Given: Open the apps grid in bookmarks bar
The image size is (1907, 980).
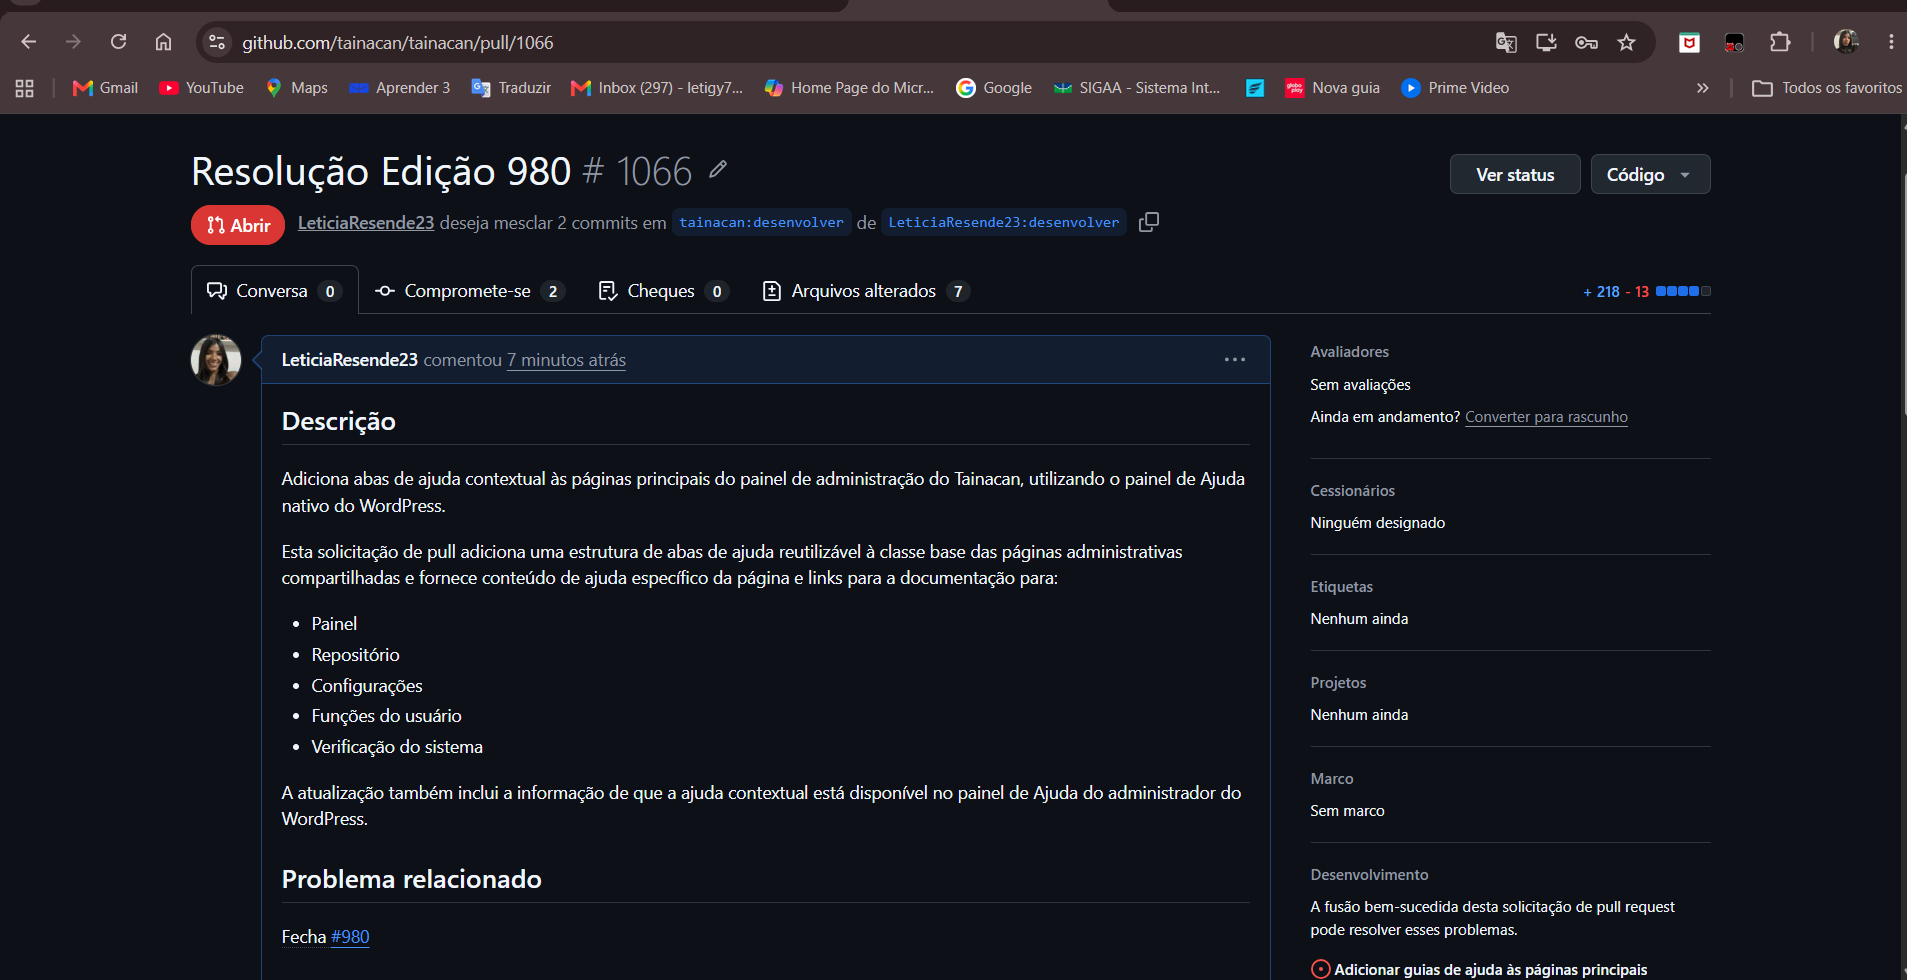Looking at the screenshot, I should coord(25,88).
